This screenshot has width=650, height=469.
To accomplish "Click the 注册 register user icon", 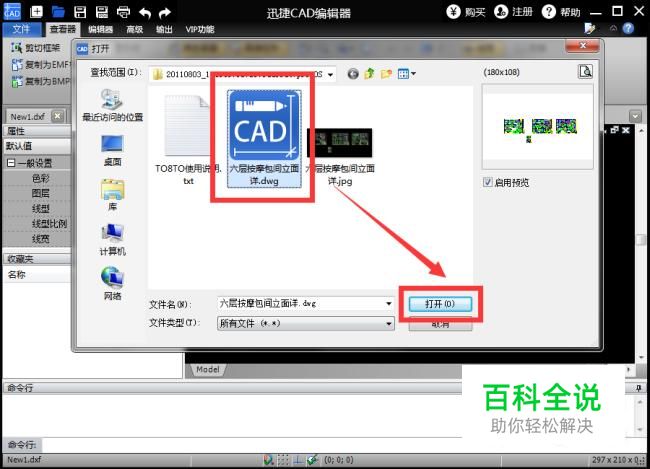I will 501,12.
